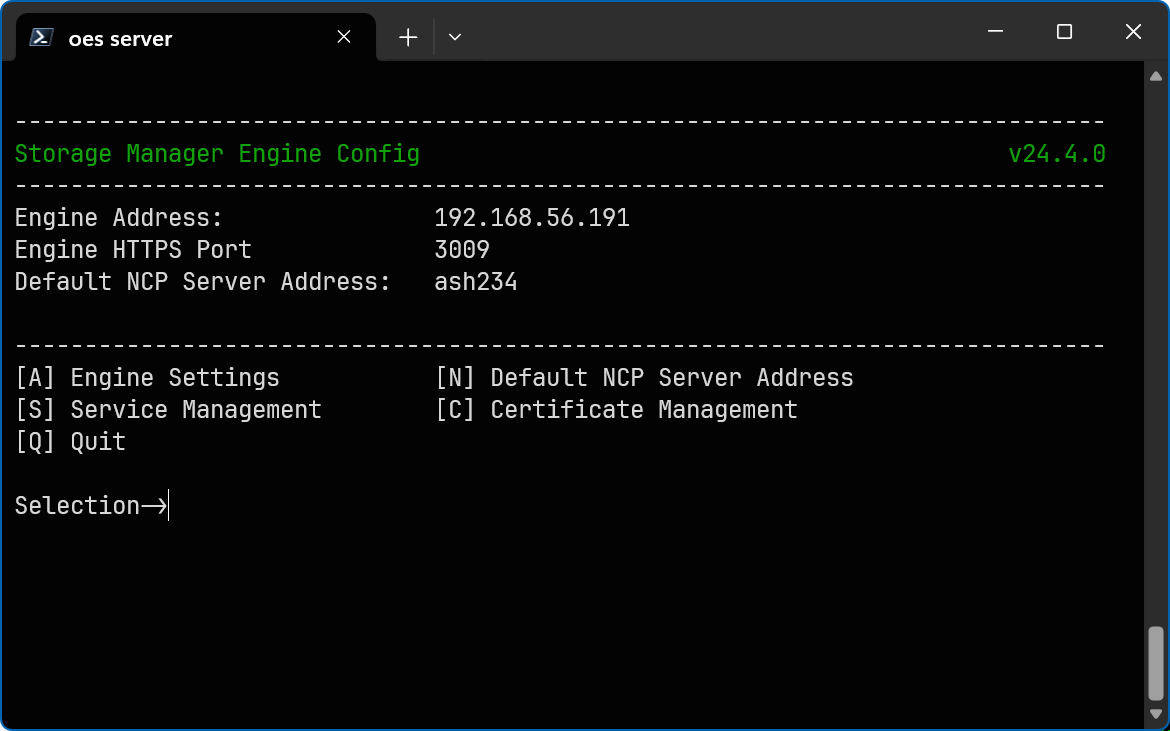
Task: Click the engine address 192.168.56.191
Action: click(531, 218)
